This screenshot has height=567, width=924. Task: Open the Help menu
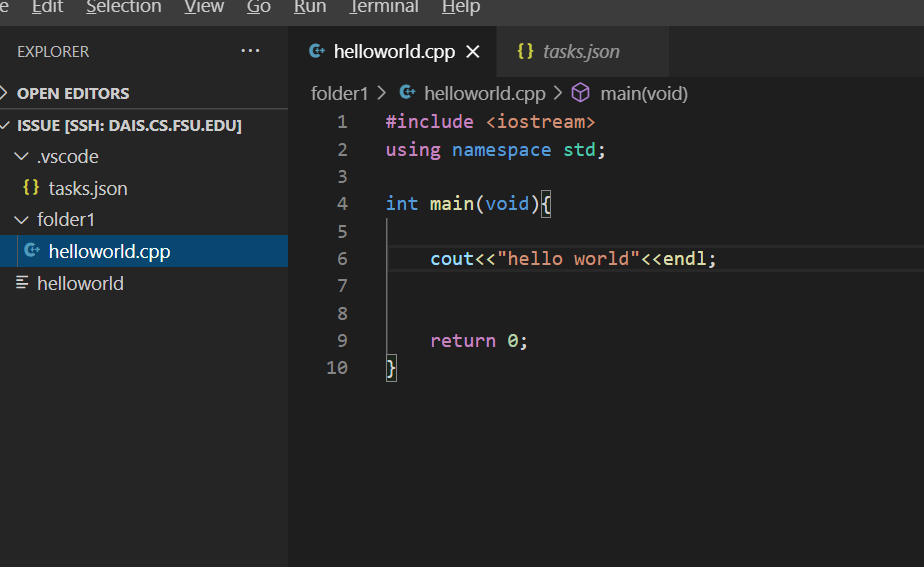point(461,7)
